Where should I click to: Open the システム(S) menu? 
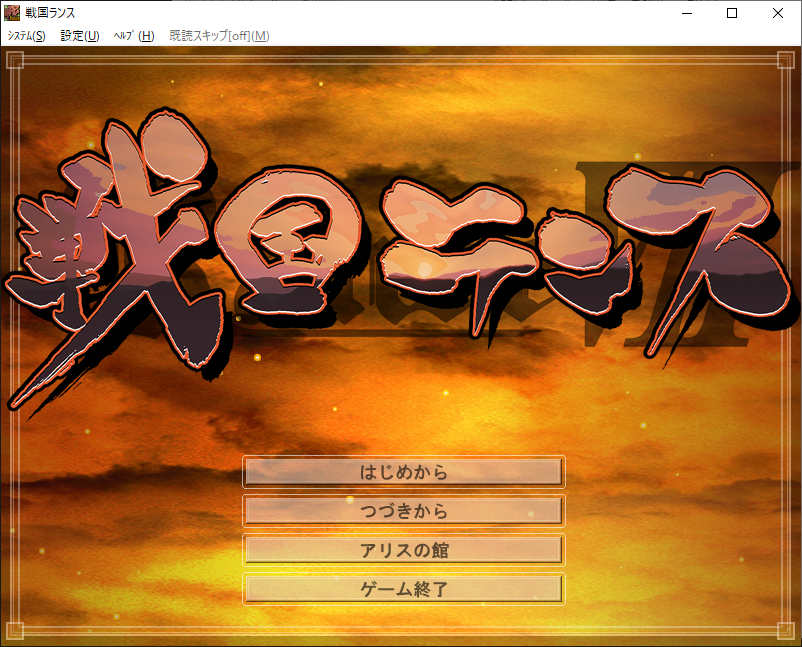tap(27, 36)
